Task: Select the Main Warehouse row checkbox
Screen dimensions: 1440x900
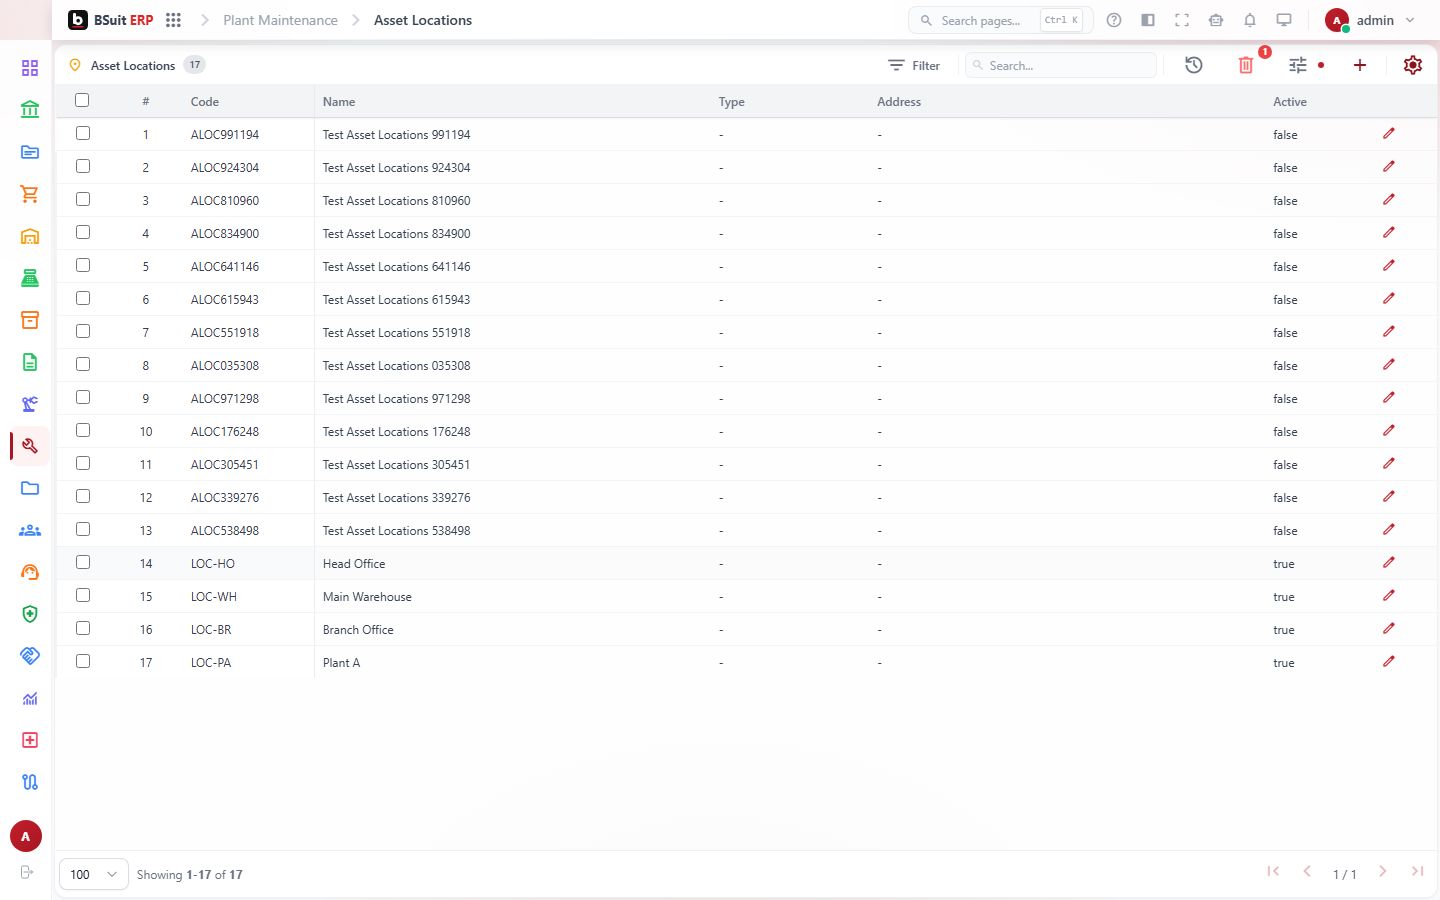Action: 83,595
